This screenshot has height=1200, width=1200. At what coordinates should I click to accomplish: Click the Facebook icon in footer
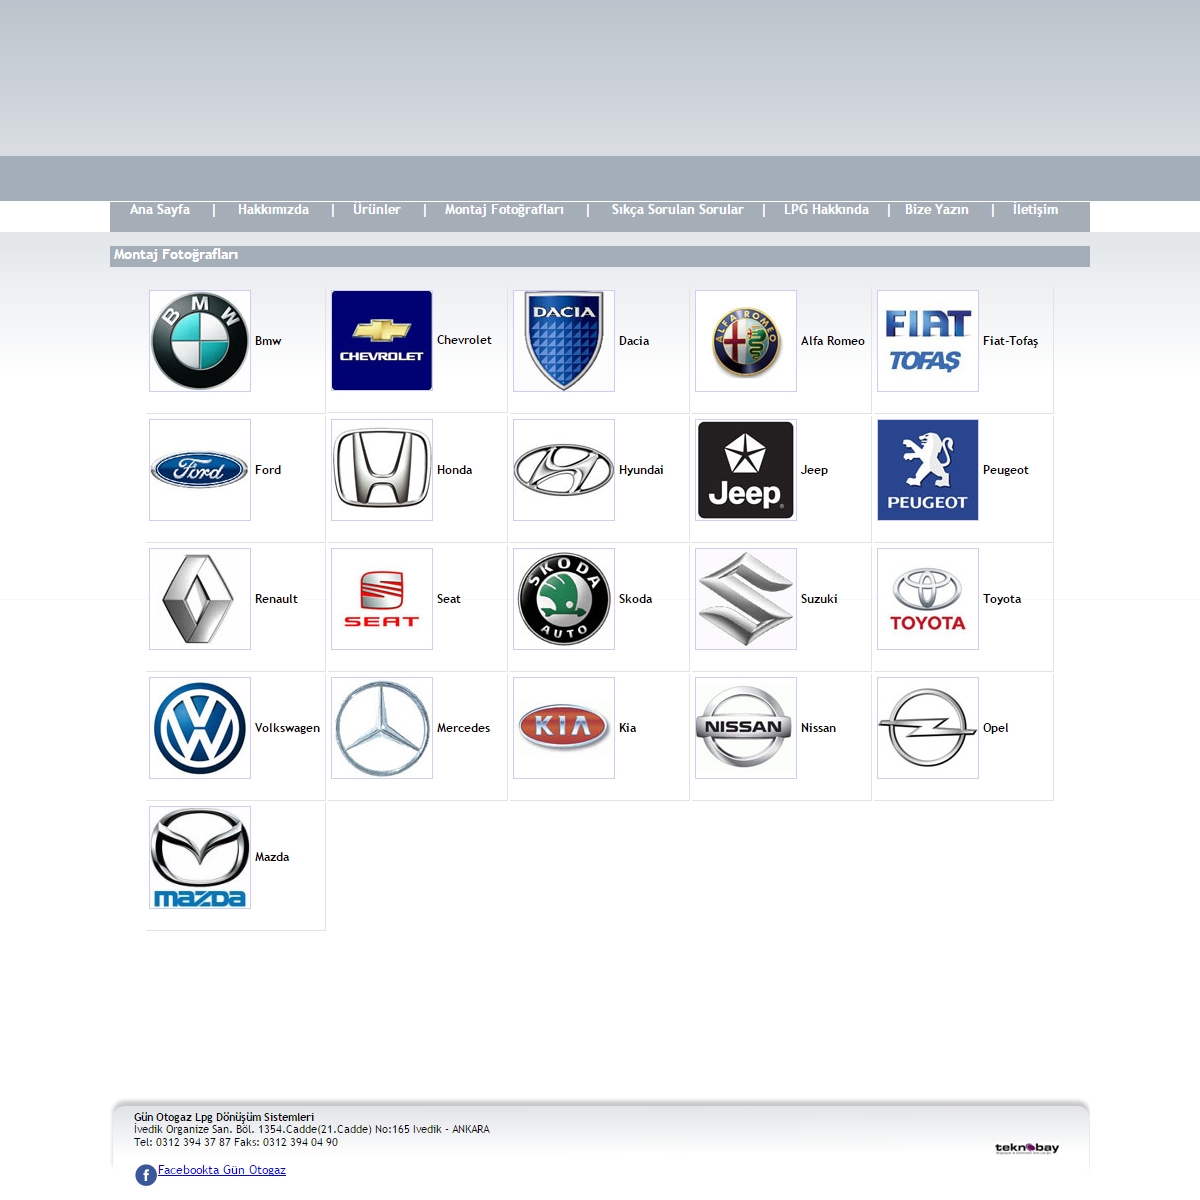pos(146,1175)
